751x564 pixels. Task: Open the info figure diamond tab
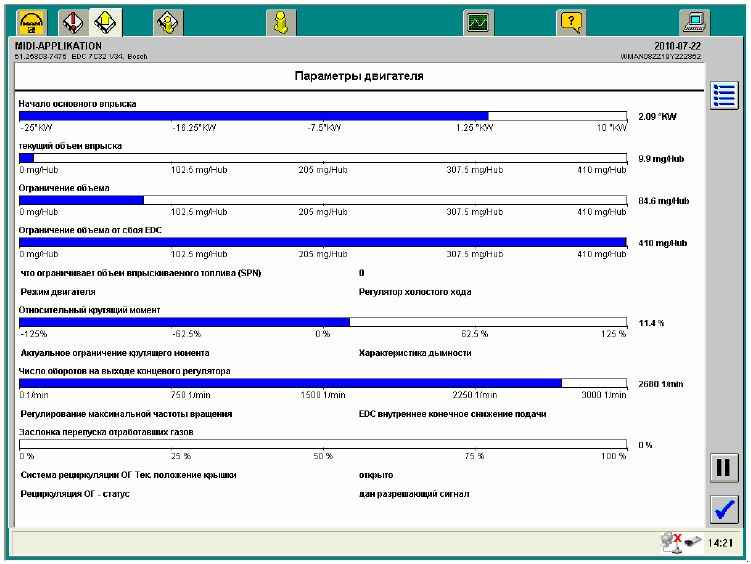tap(168, 23)
